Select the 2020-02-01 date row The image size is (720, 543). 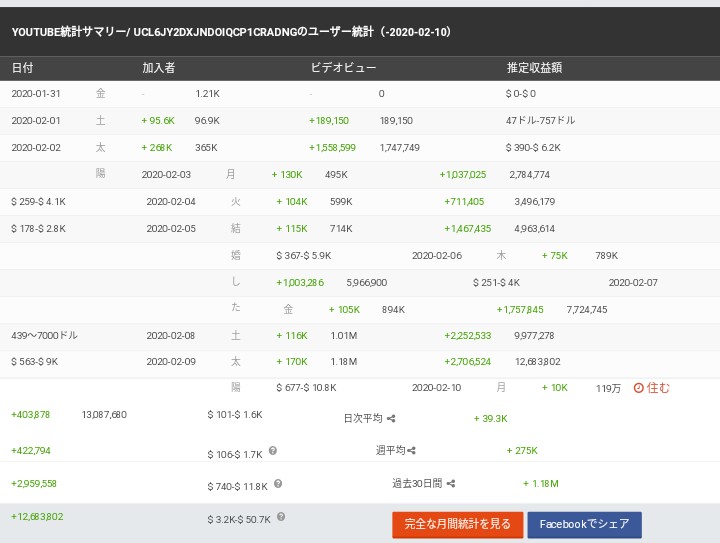pyautogui.click(x=360, y=121)
